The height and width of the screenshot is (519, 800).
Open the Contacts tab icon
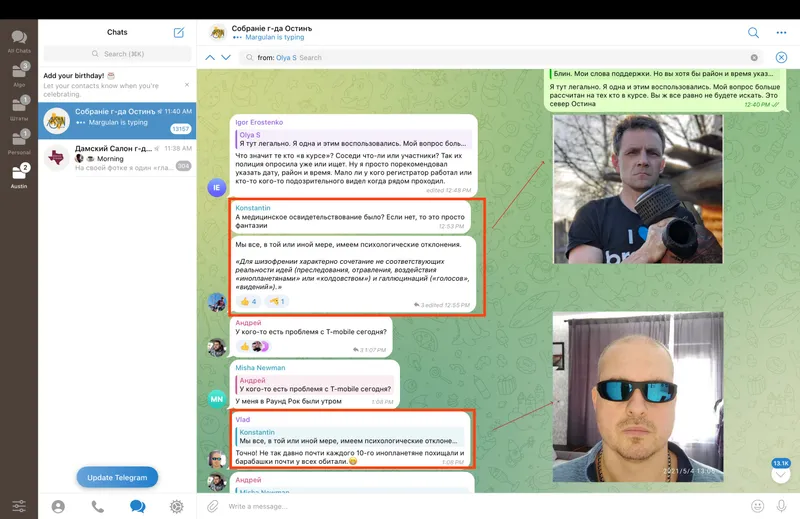[58, 506]
